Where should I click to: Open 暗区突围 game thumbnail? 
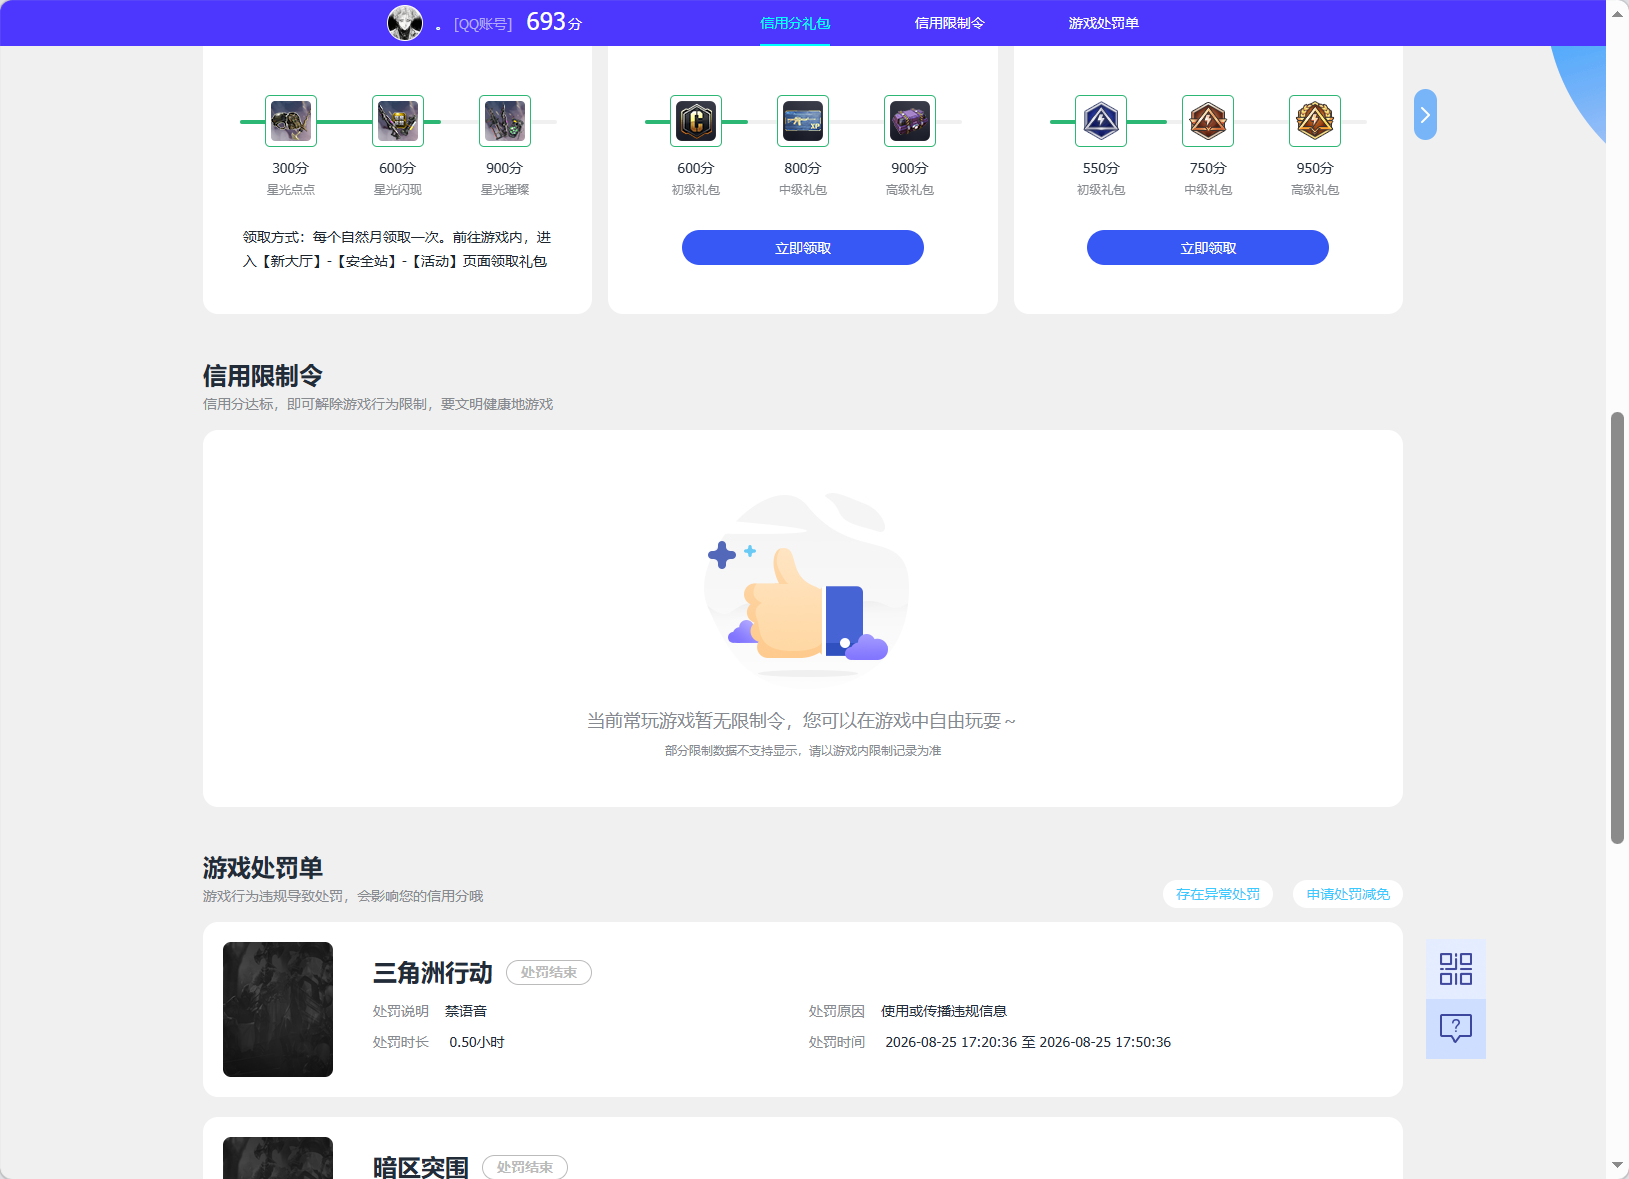278,1158
